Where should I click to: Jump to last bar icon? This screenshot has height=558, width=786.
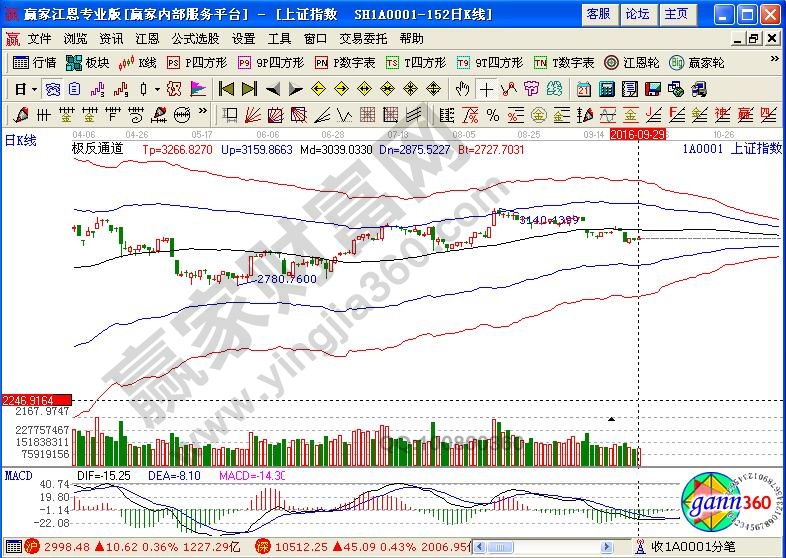pos(249,90)
